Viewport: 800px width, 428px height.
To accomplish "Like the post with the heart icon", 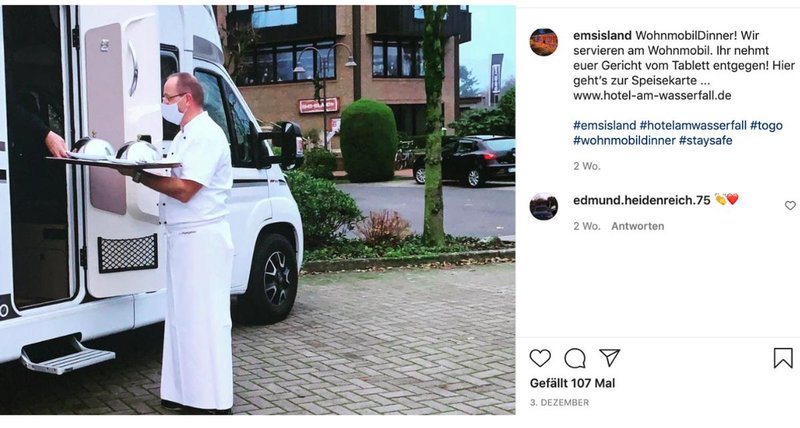I will point(540,358).
